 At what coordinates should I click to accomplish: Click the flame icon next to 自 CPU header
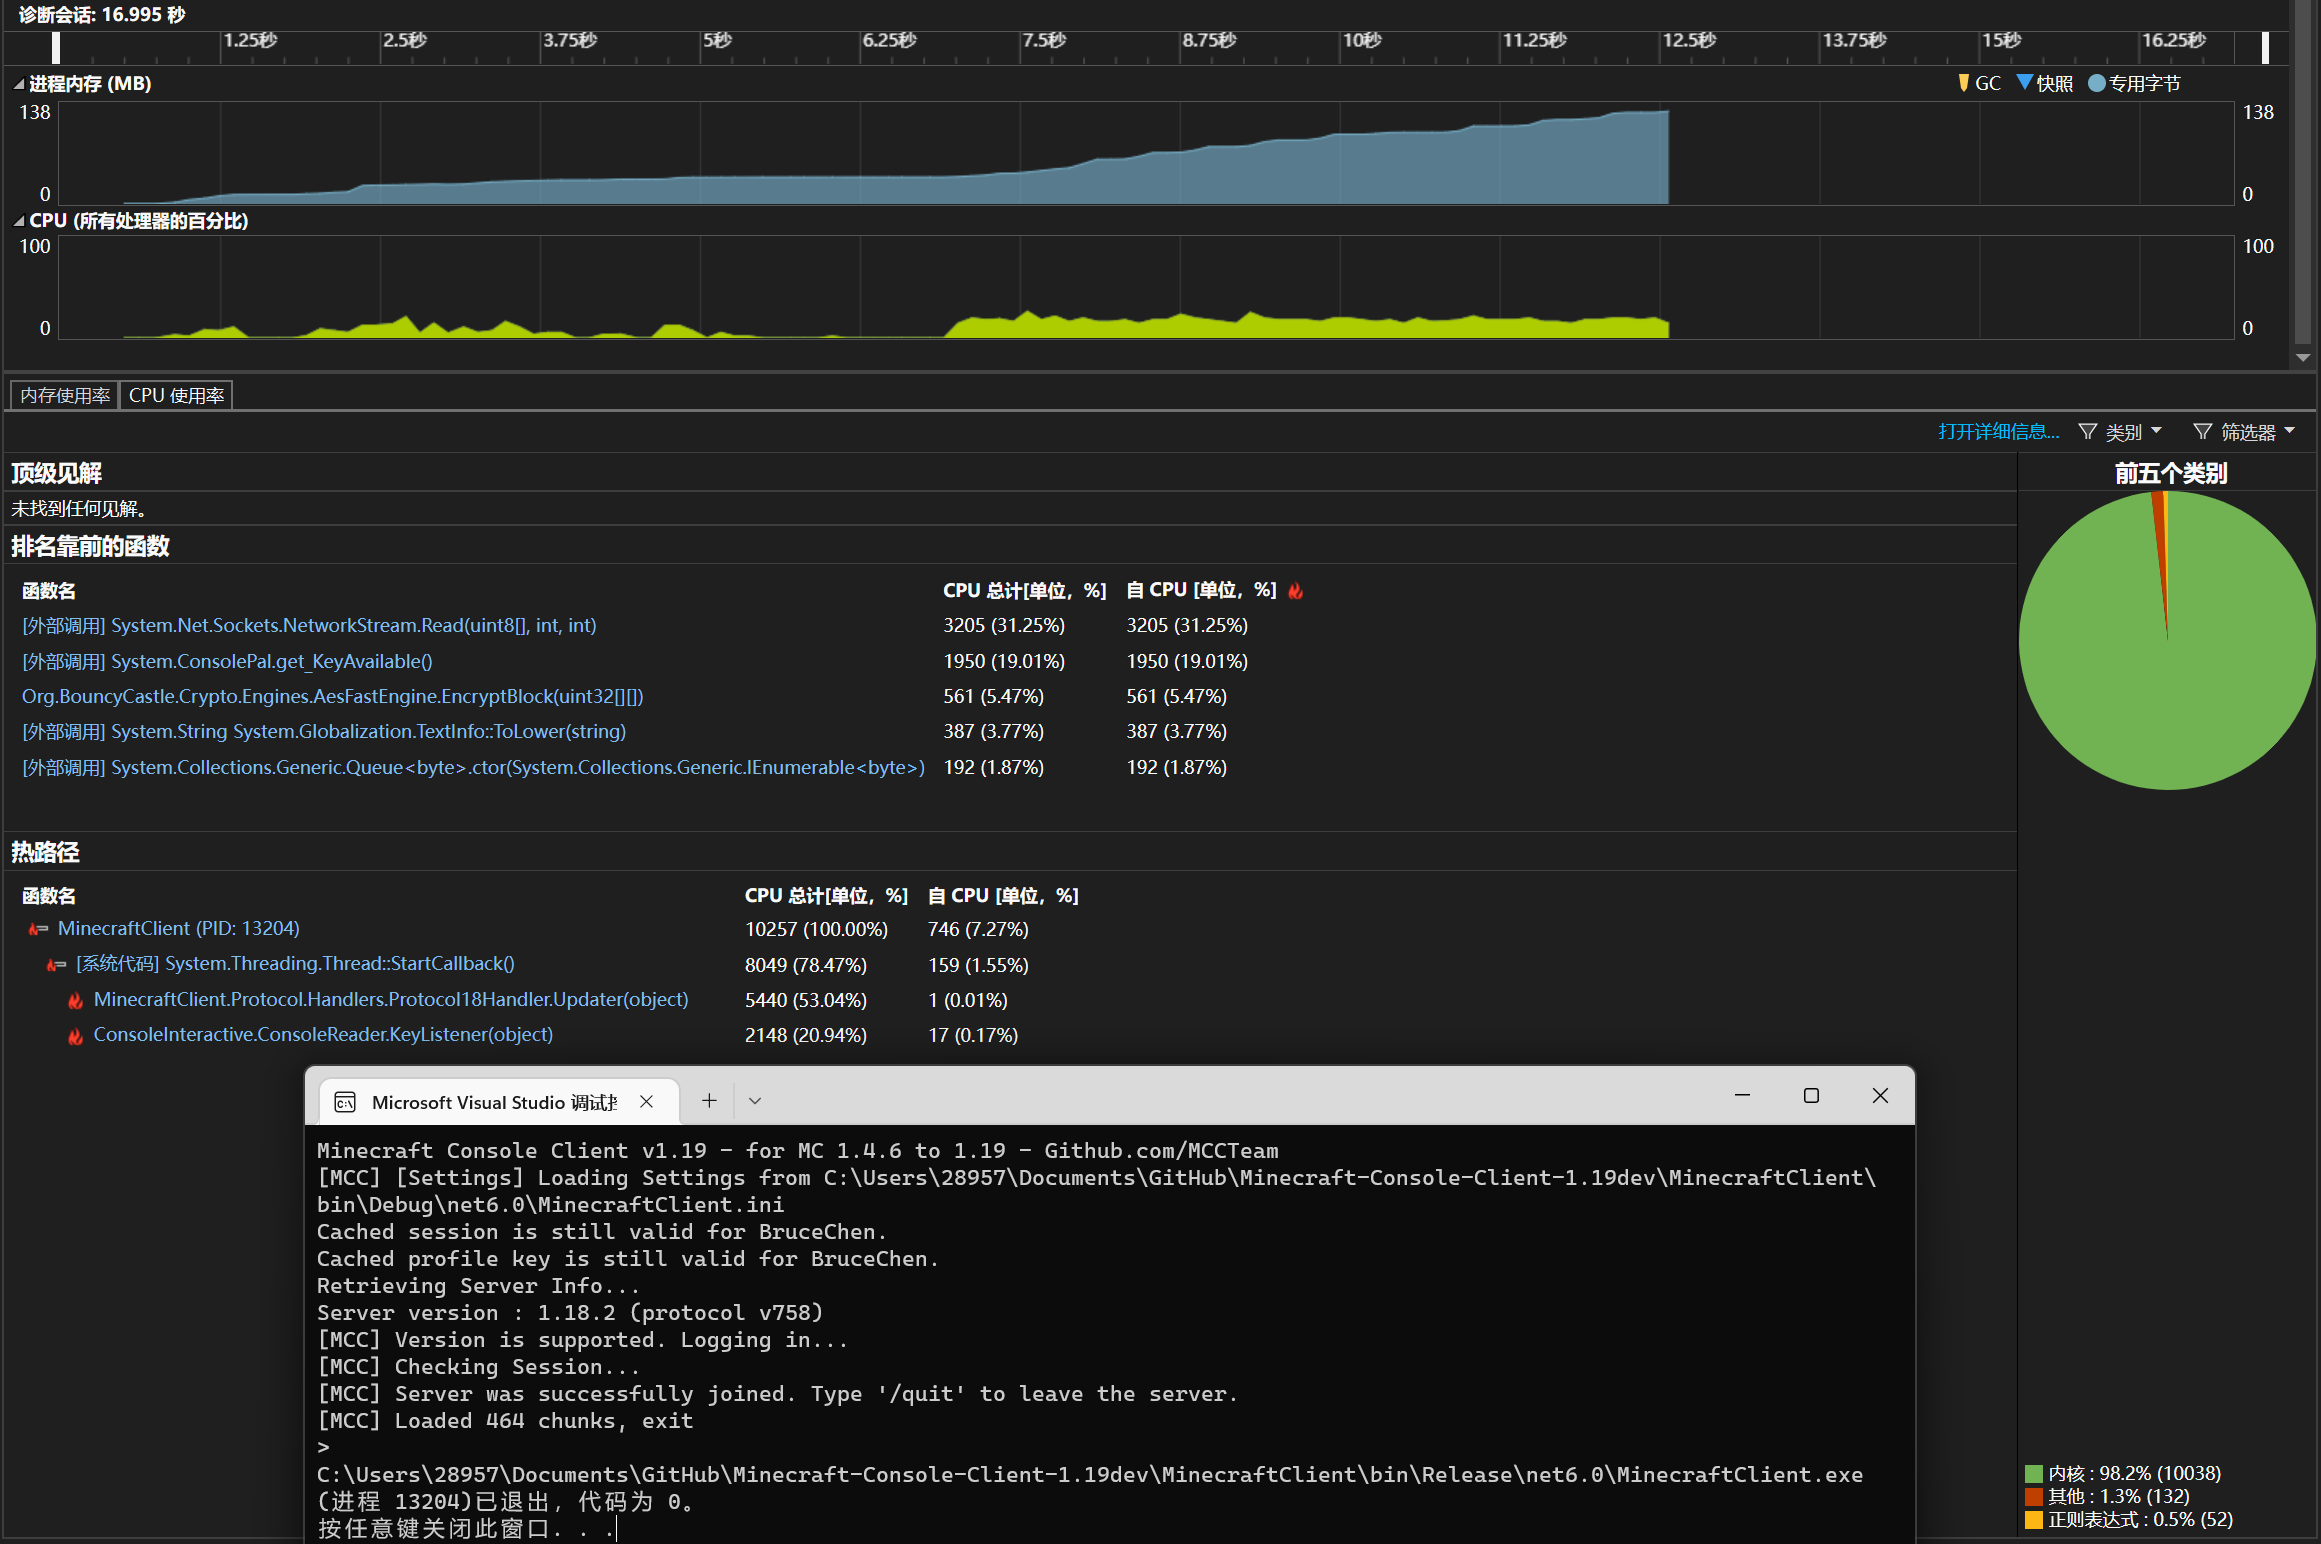pos(1295,591)
